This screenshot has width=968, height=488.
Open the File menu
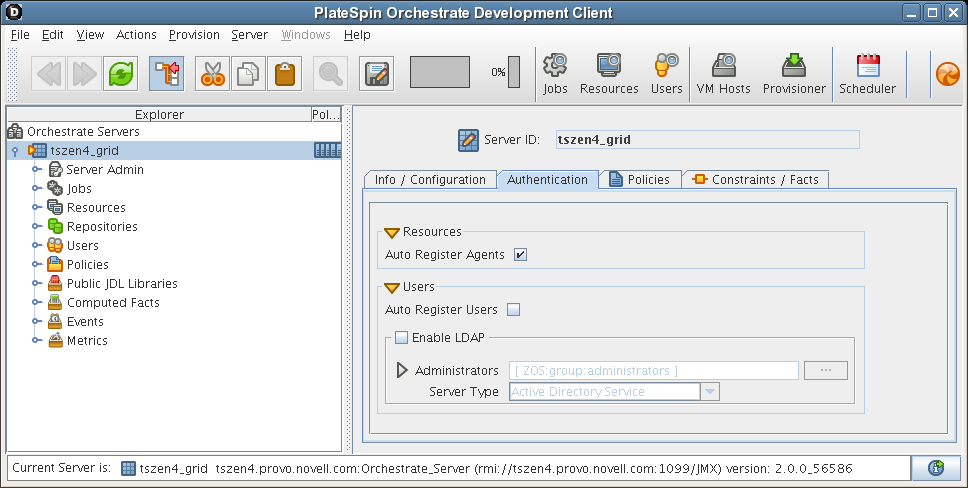20,35
